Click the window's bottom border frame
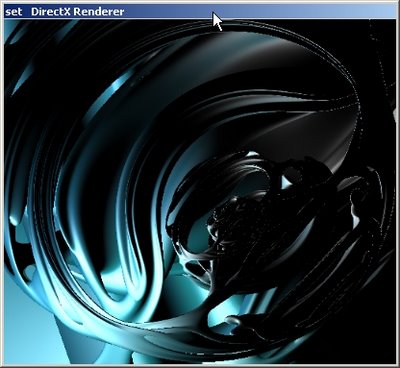400x368 pixels. tap(200, 366)
